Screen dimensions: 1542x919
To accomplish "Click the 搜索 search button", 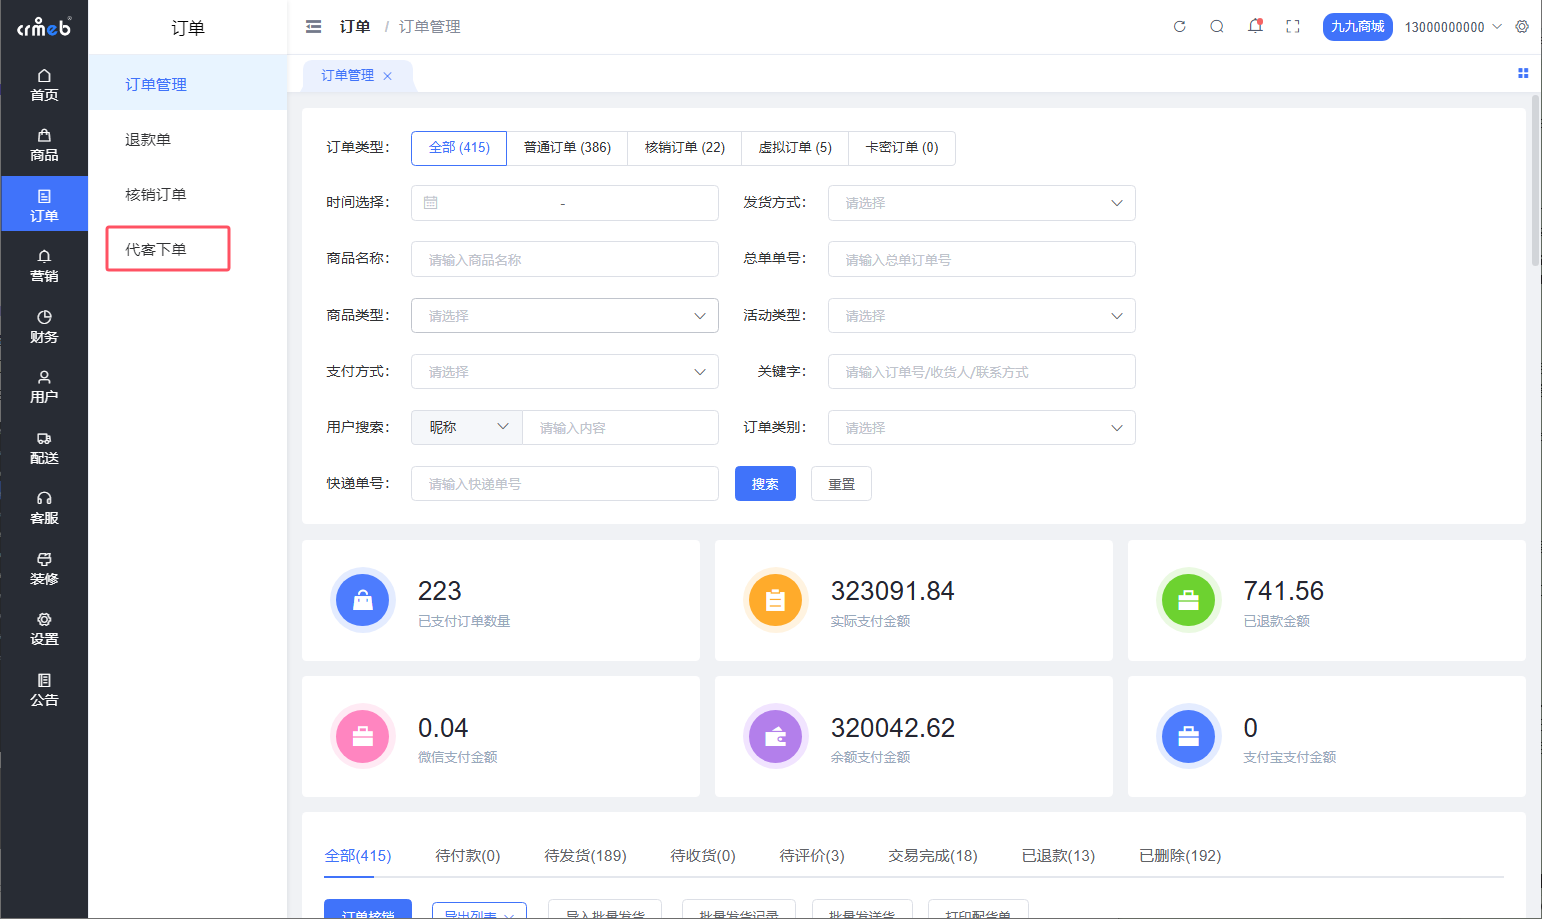I will pyautogui.click(x=765, y=484).
